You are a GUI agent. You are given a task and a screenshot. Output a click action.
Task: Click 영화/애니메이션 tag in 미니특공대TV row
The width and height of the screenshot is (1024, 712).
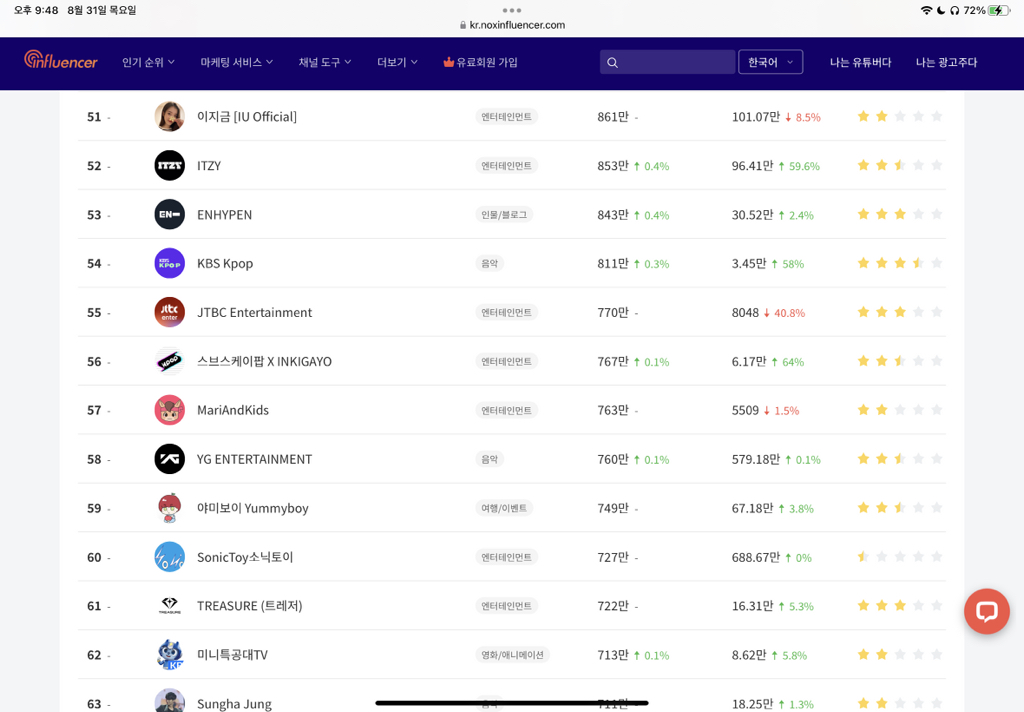[512, 655]
